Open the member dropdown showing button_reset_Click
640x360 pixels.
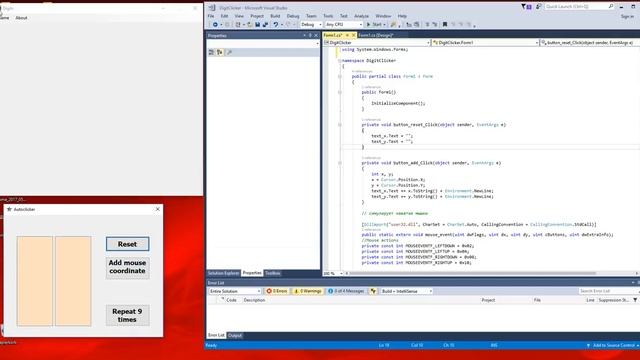click(x=589, y=42)
